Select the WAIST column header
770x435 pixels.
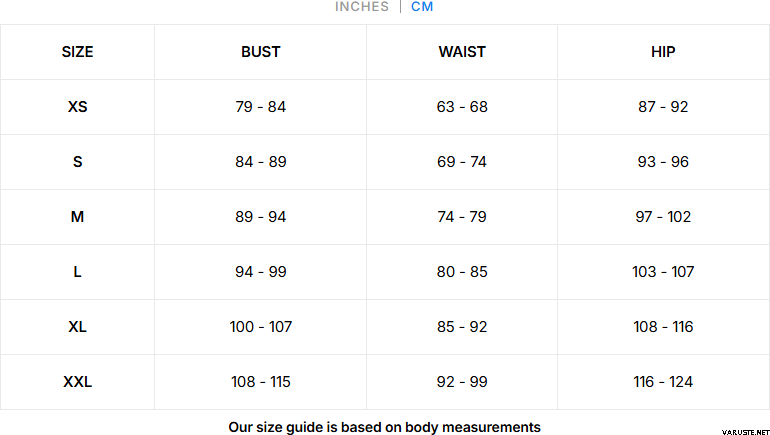pyautogui.click(x=462, y=52)
